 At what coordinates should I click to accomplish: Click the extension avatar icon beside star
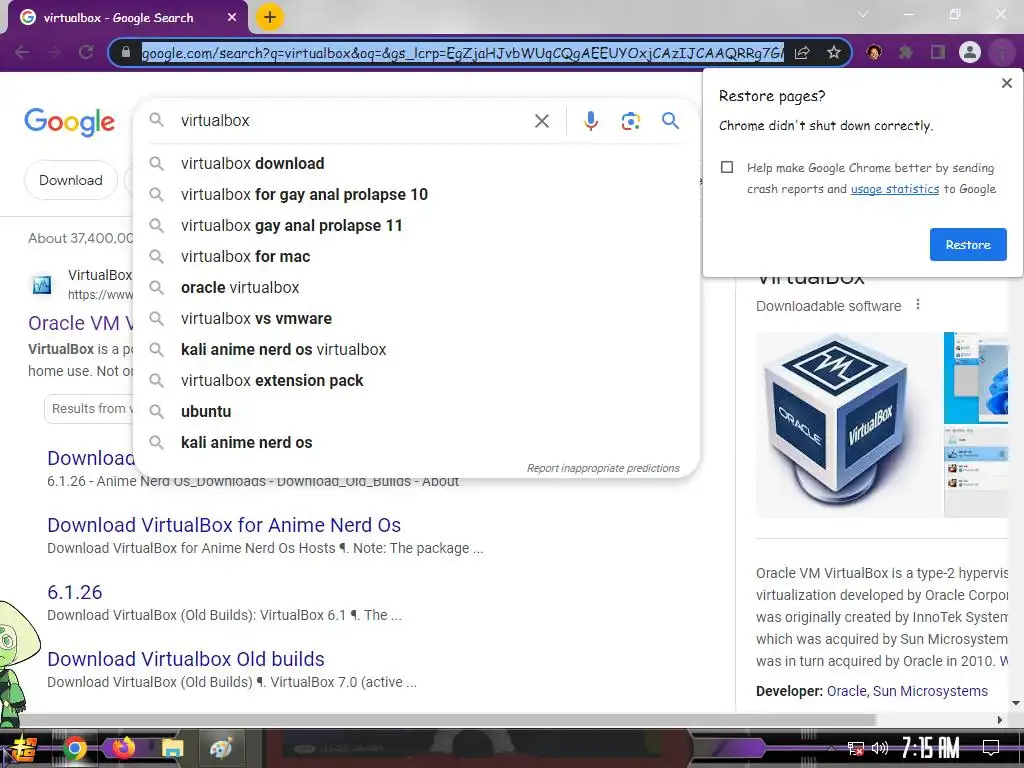click(874, 52)
